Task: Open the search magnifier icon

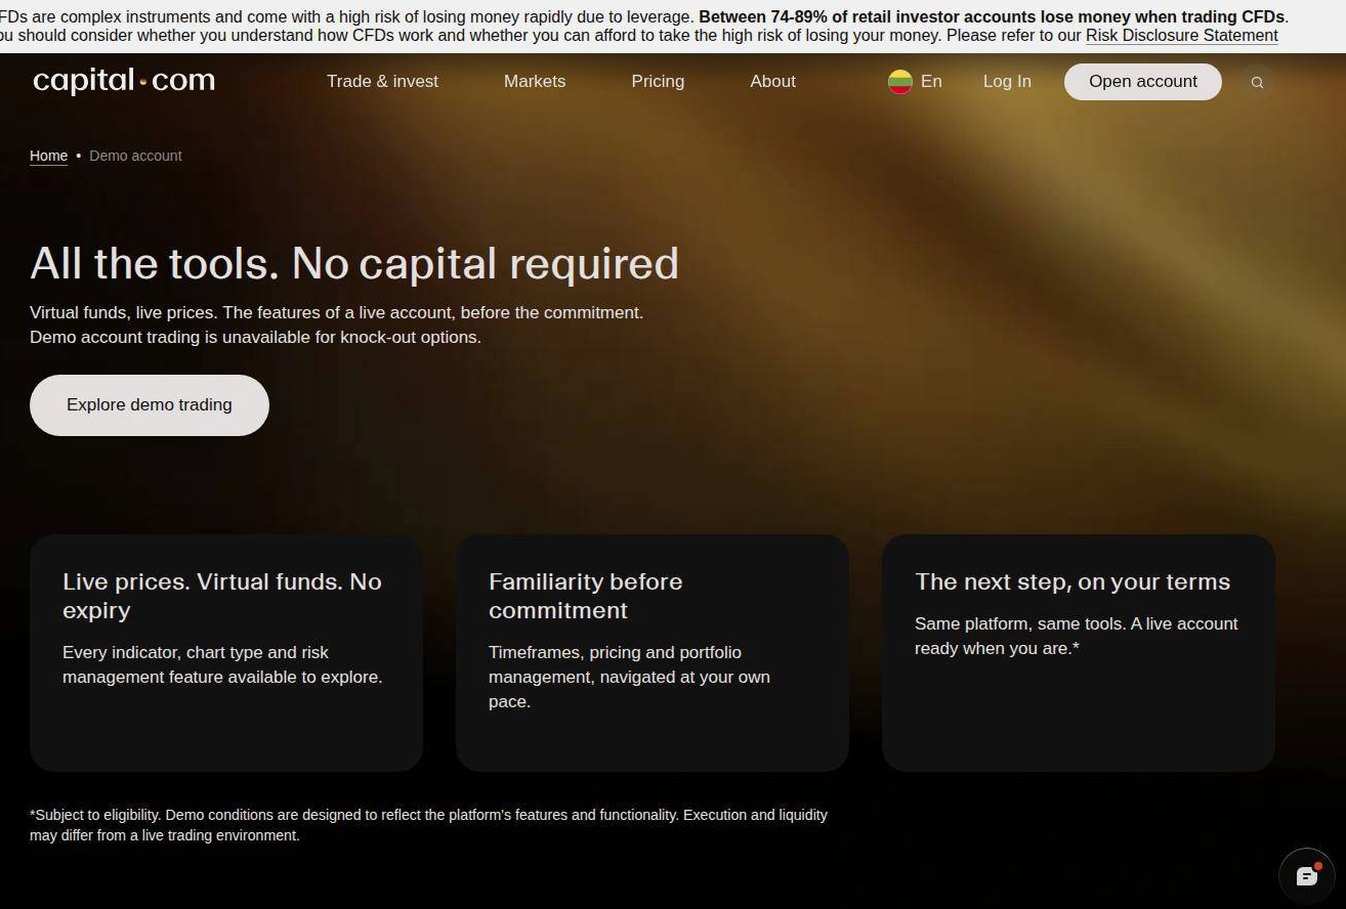Action: [x=1257, y=82]
